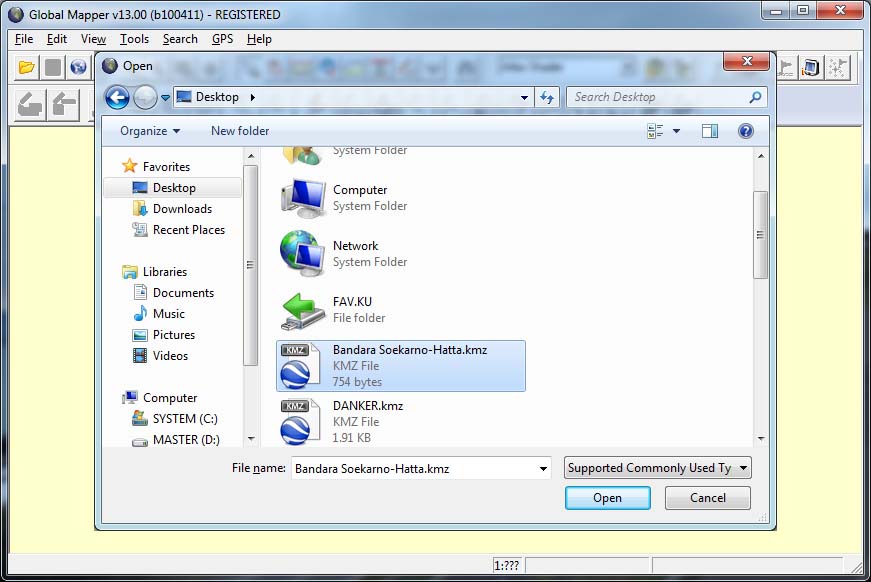Select Bandara Soekarno-Hatta.kmz file icon

[x=300, y=366]
